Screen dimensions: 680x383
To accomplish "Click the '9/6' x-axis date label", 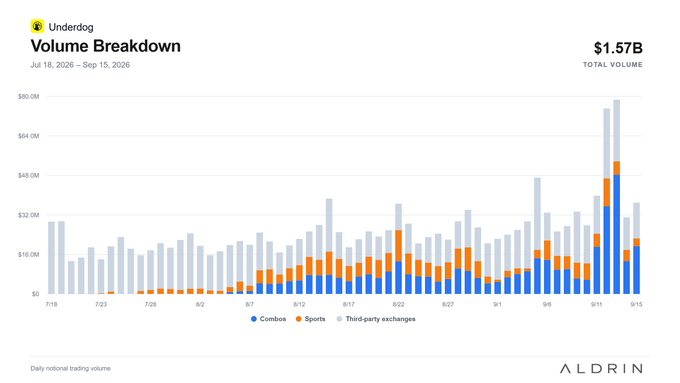I will 547,304.
